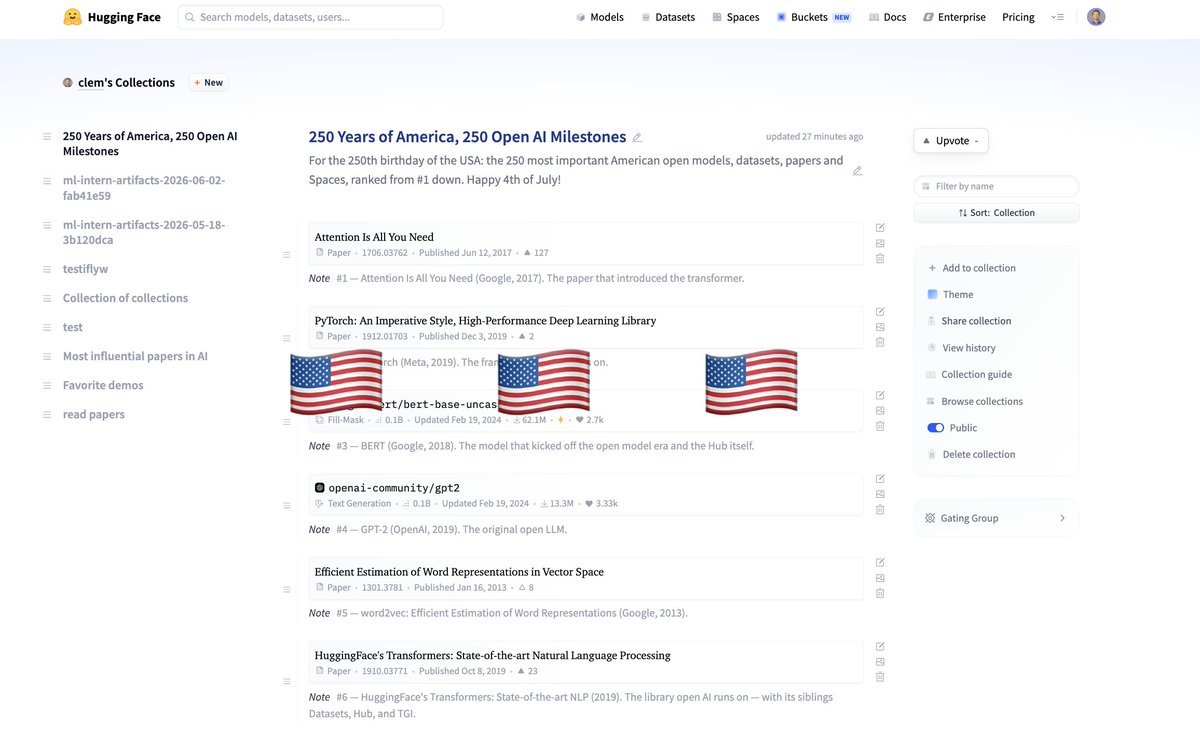Open the Datasets nav item
Viewport: 1200px width, 737px height.
click(x=668, y=17)
